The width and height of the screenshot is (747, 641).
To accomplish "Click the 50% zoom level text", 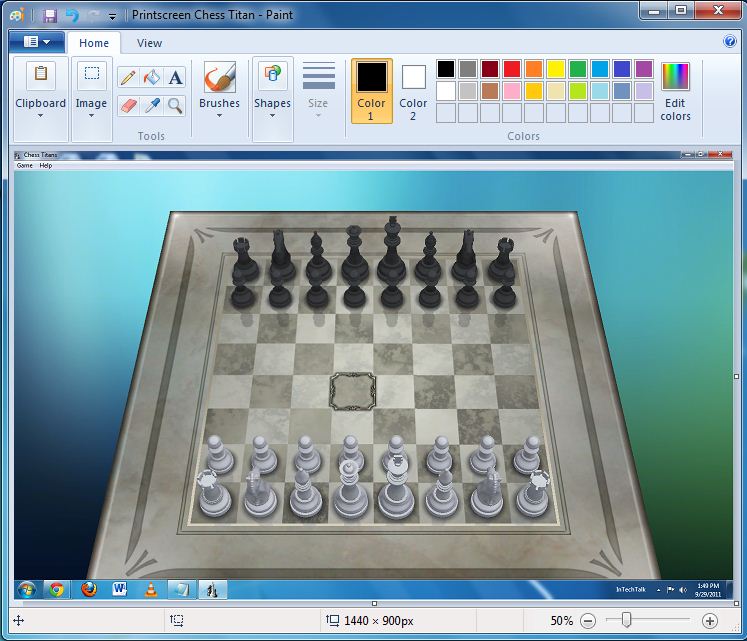I will click(562, 621).
